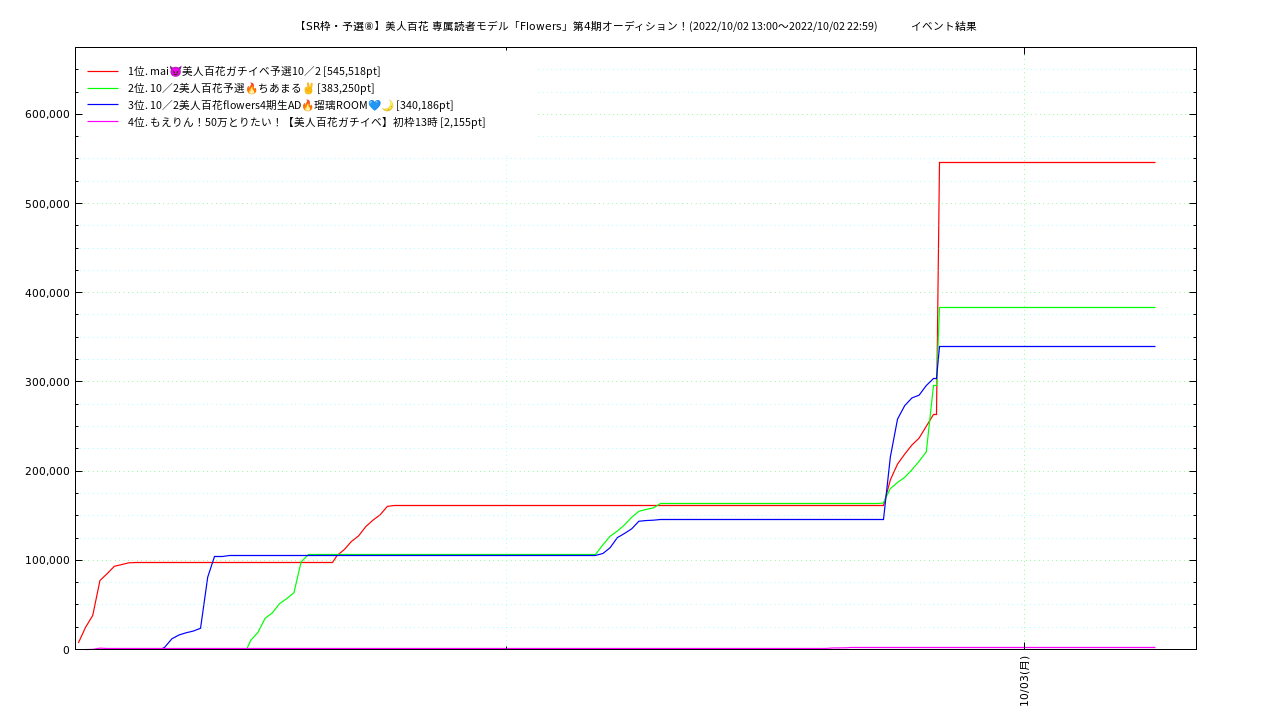
Task: Click the 600,000 y-axis label
Action: coord(46,114)
